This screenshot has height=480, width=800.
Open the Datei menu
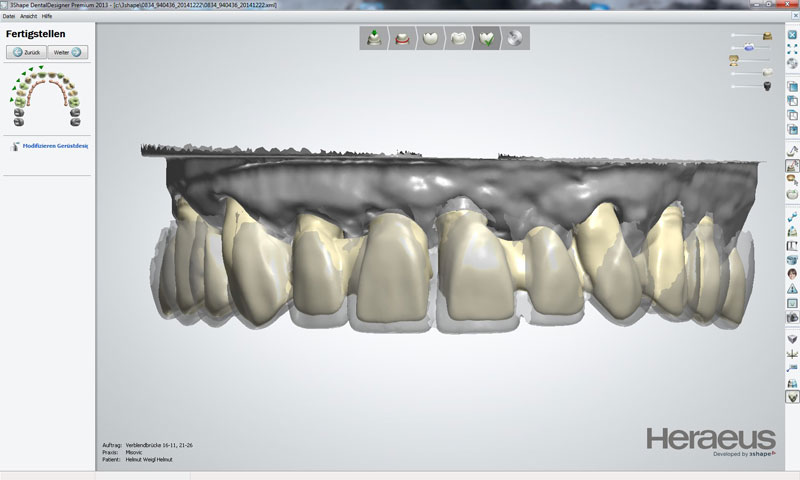[x=9, y=17]
